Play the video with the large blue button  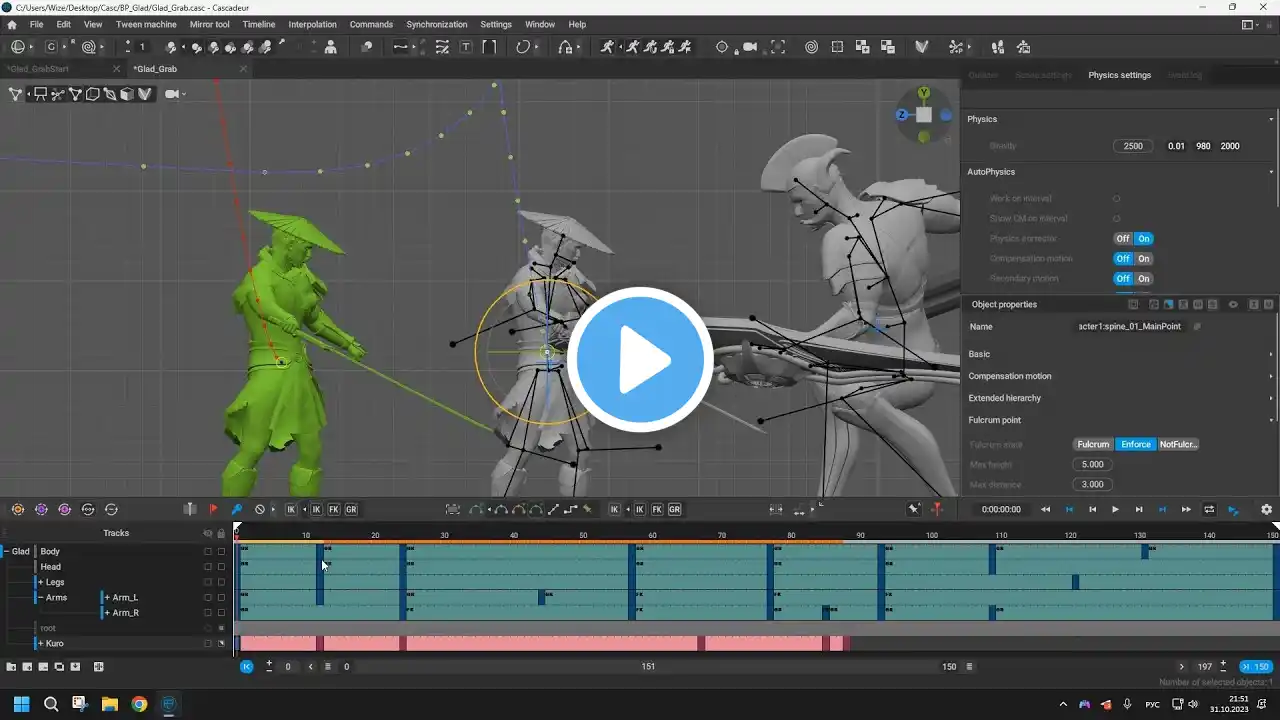coord(640,360)
